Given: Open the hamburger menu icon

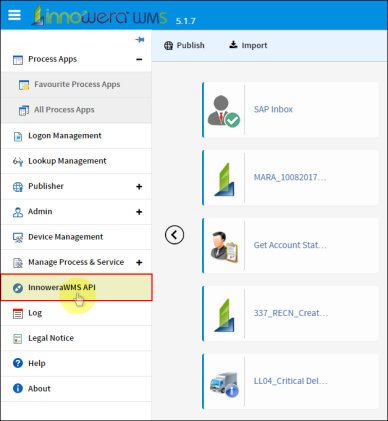Looking at the screenshot, I should click(x=14, y=15).
